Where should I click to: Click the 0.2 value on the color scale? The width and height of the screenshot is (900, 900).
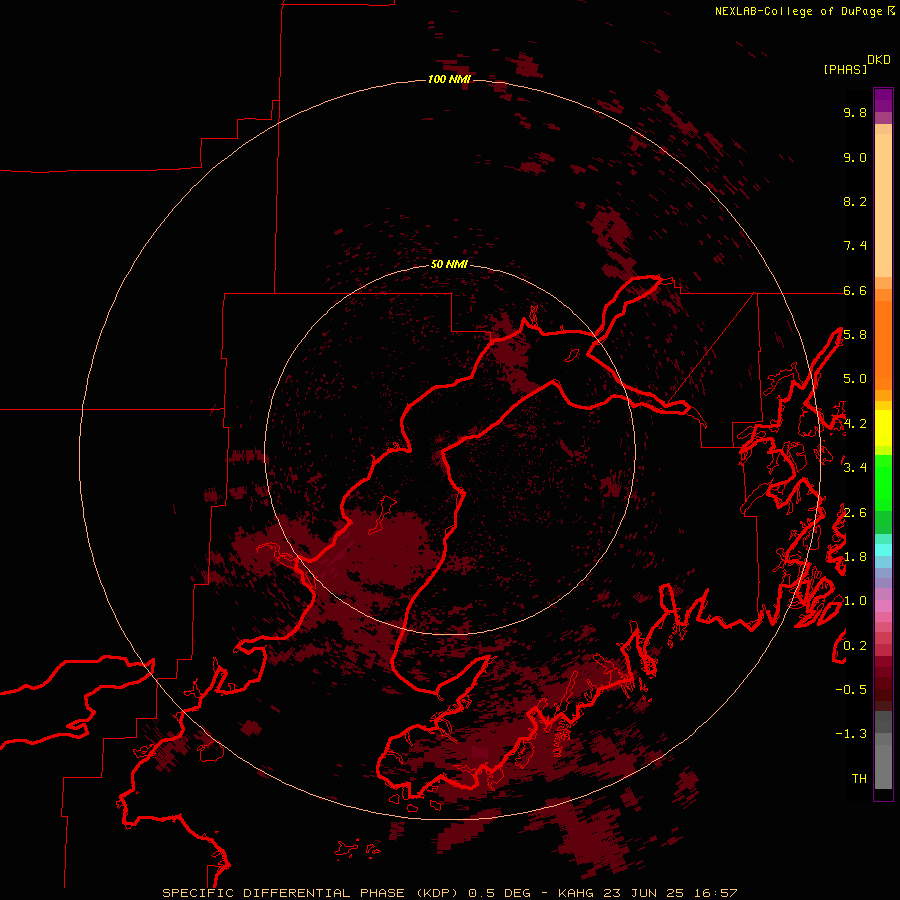(x=855, y=646)
